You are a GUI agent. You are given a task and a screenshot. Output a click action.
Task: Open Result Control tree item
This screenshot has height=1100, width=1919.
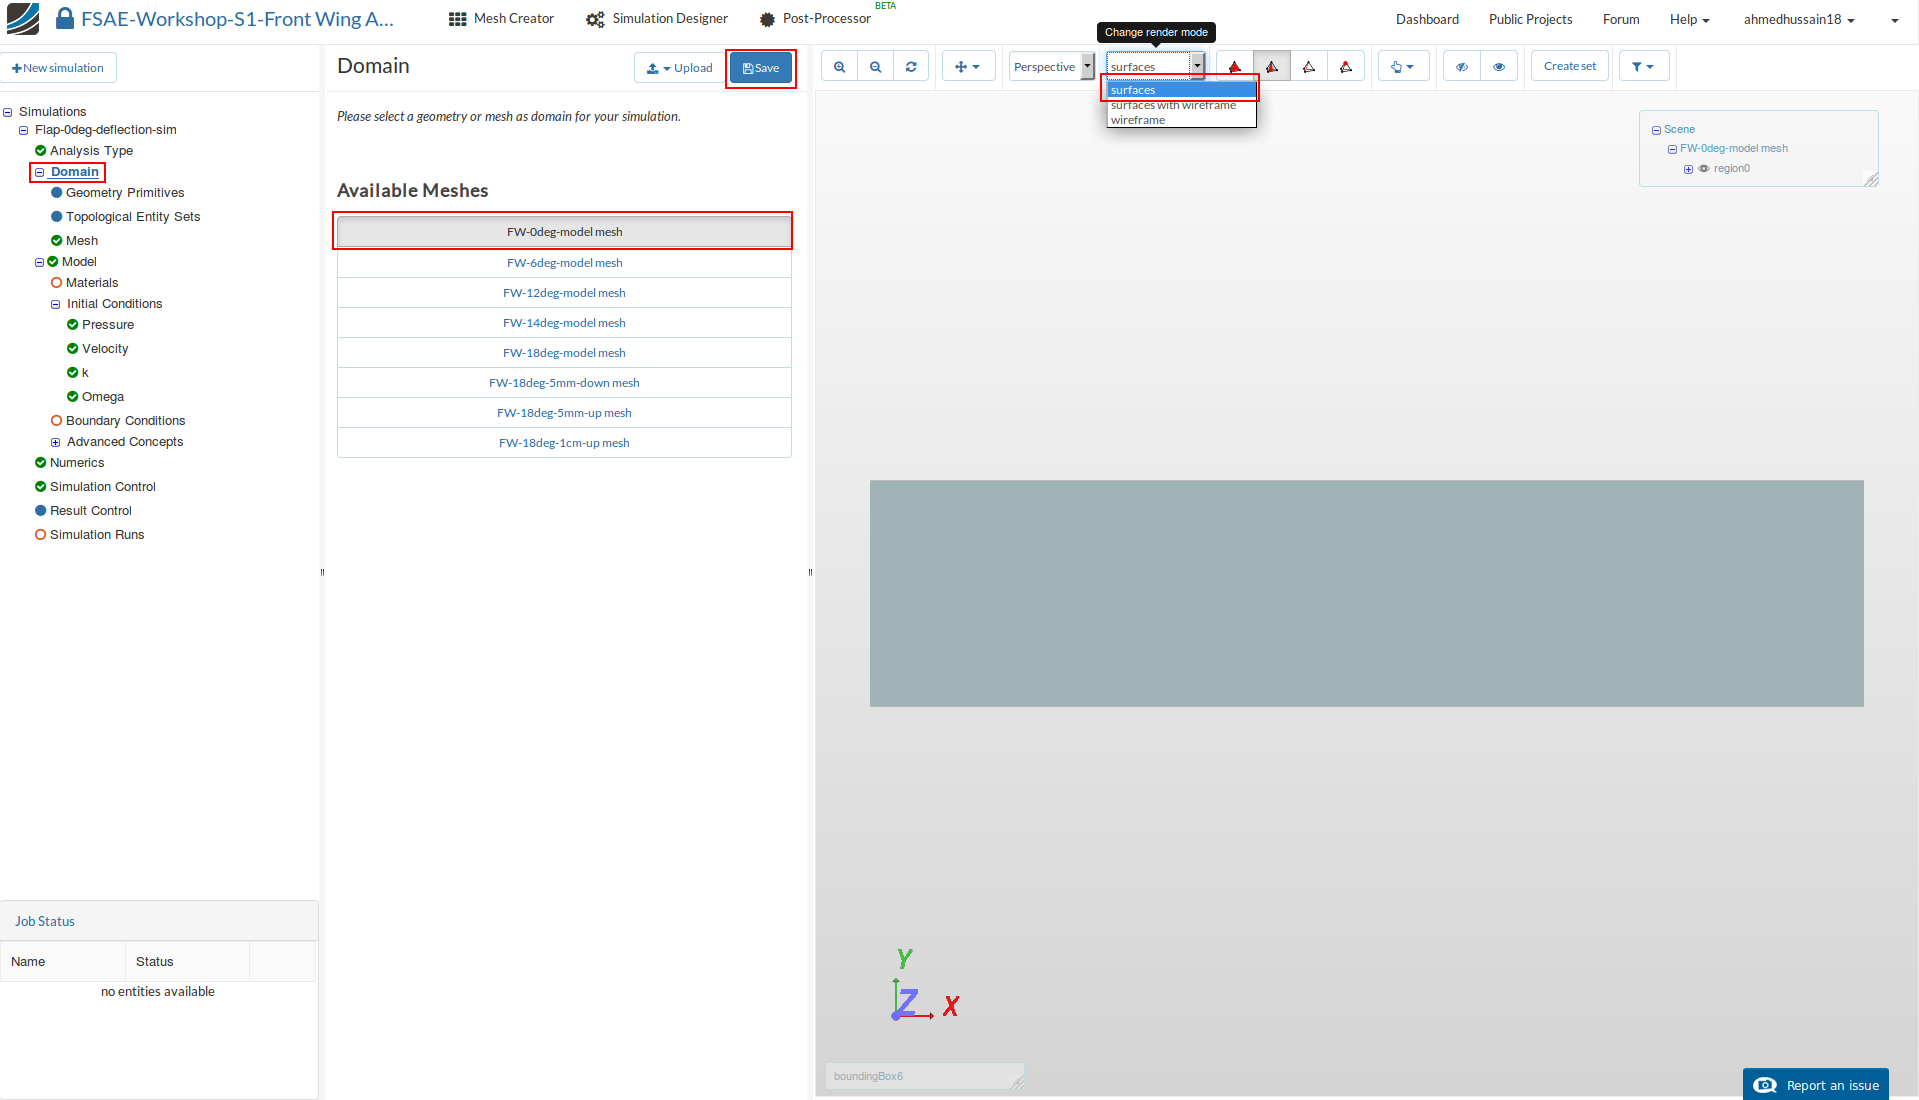click(x=91, y=511)
